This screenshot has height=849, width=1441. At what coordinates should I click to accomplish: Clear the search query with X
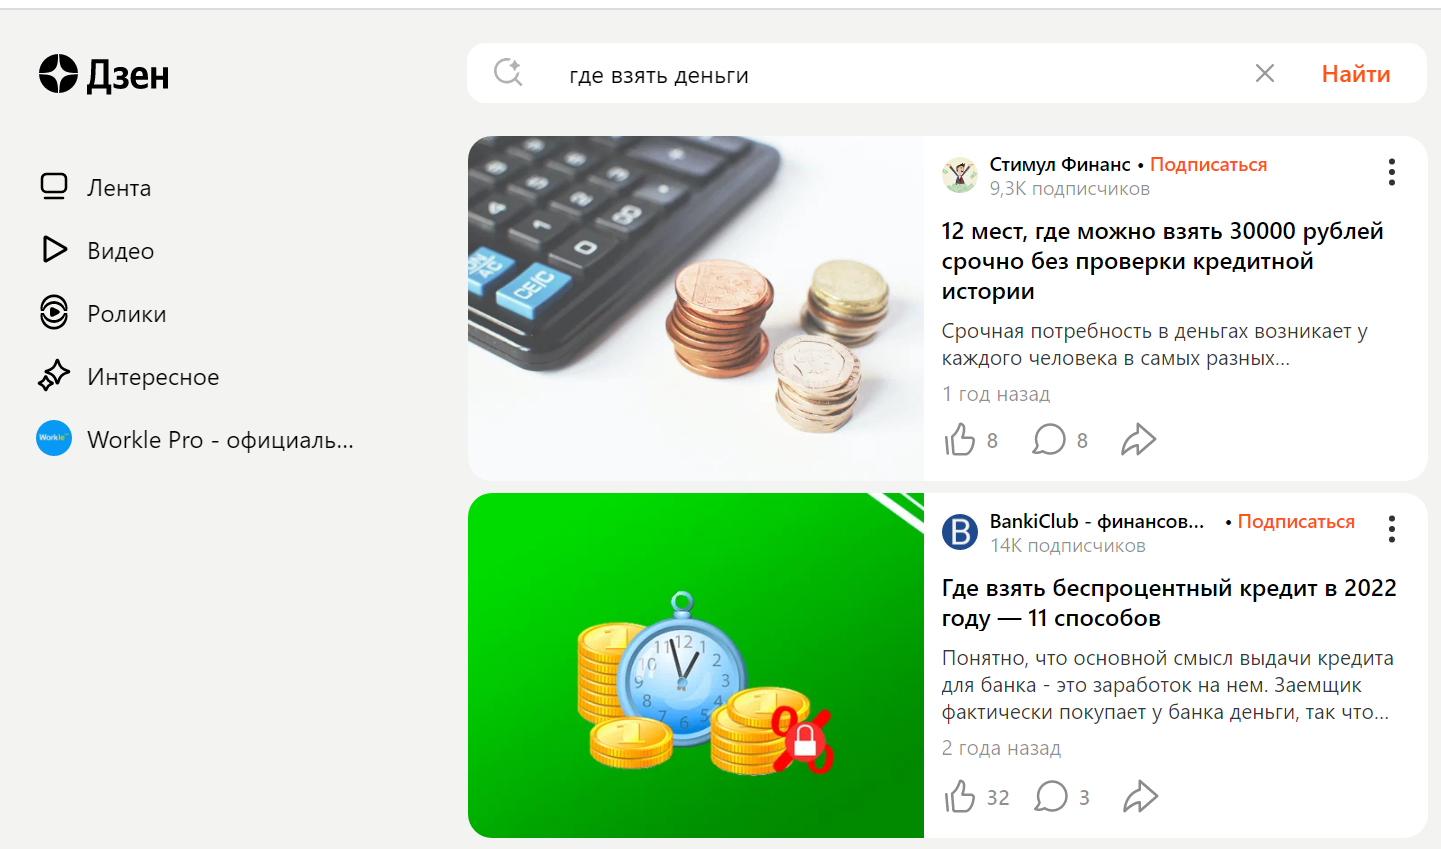point(1265,73)
